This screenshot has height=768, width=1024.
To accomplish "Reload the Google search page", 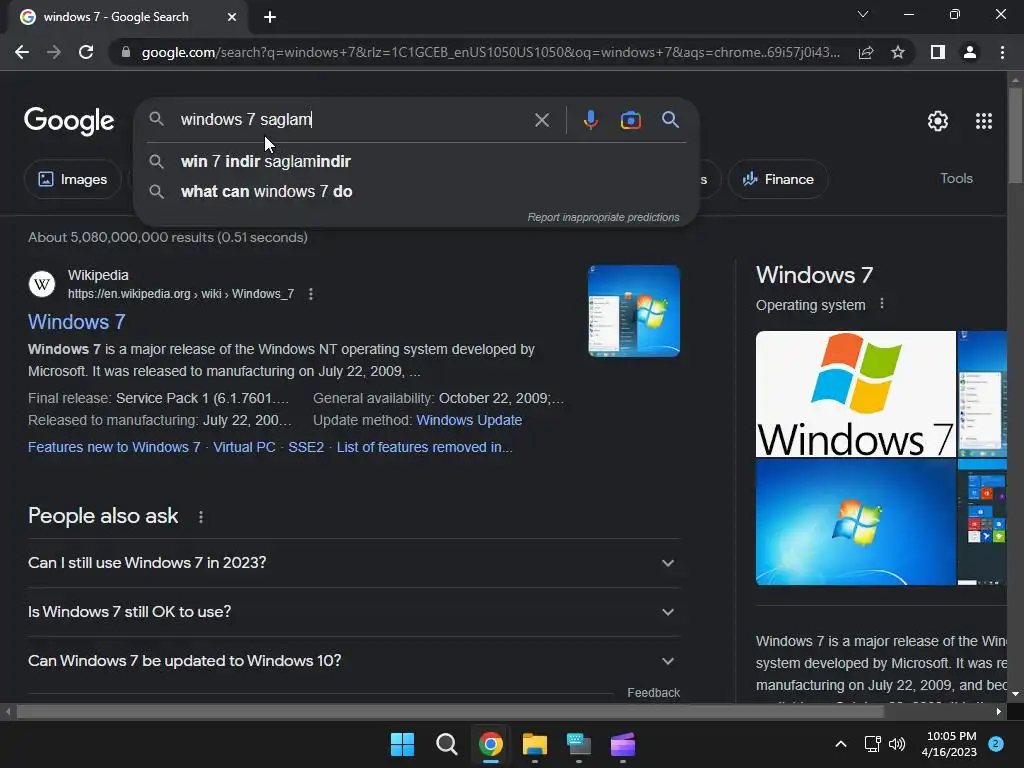I will (86, 52).
